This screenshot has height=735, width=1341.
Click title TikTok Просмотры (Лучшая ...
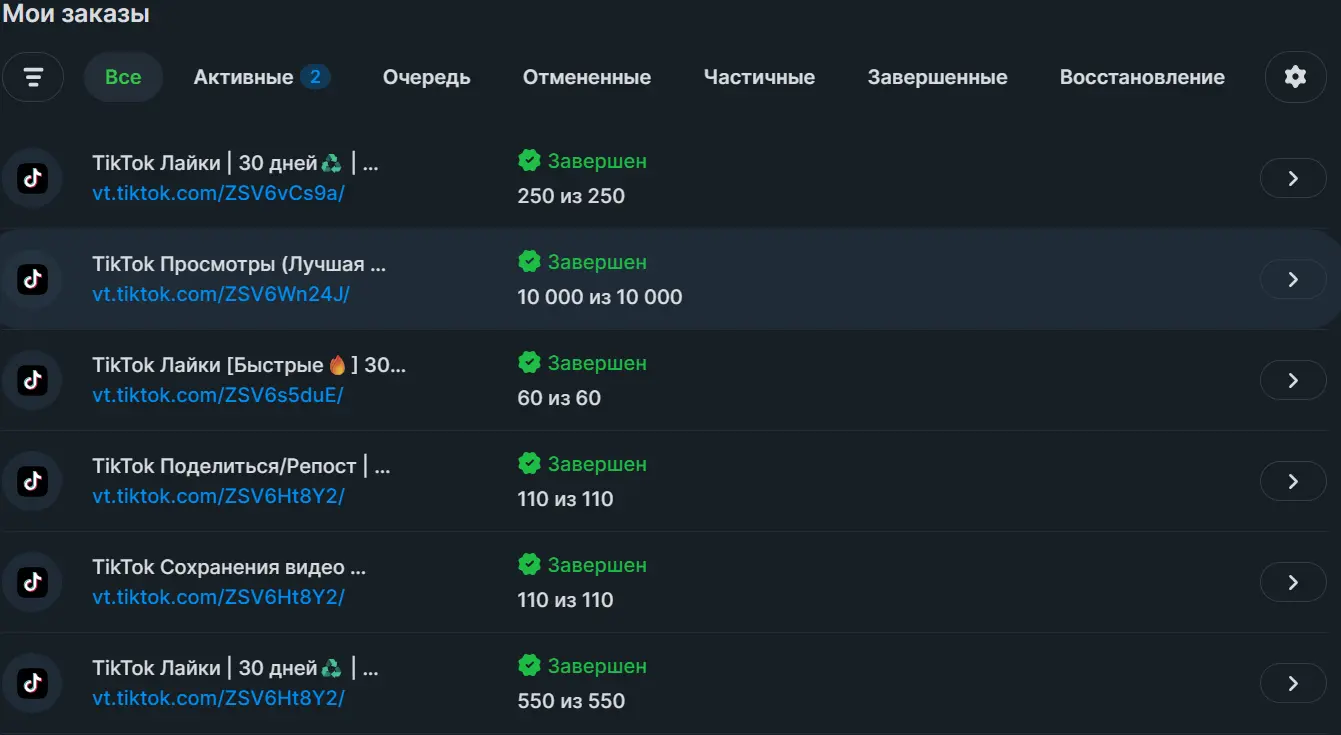239,264
